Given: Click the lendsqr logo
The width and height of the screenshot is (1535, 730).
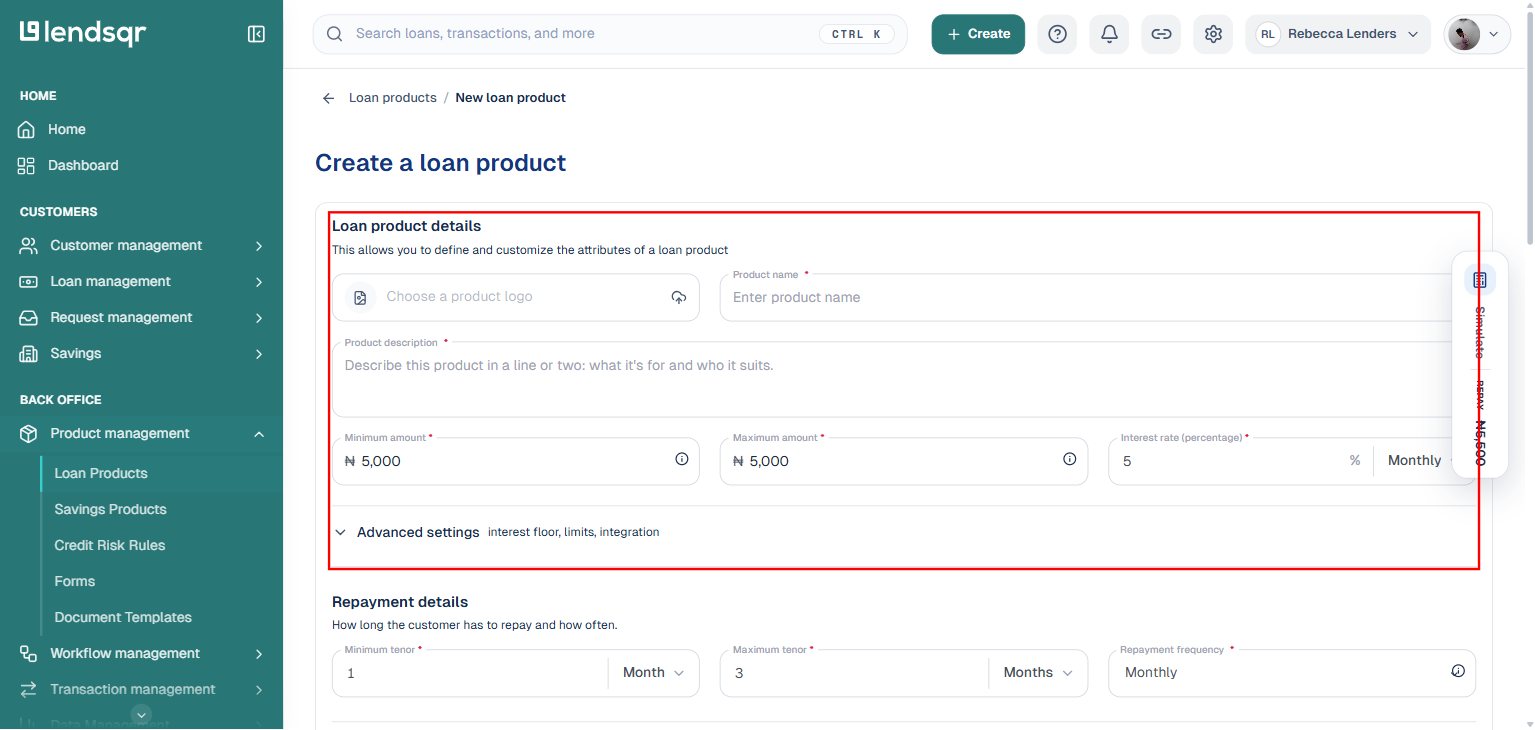Looking at the screenshot, I should coord(83,33).
